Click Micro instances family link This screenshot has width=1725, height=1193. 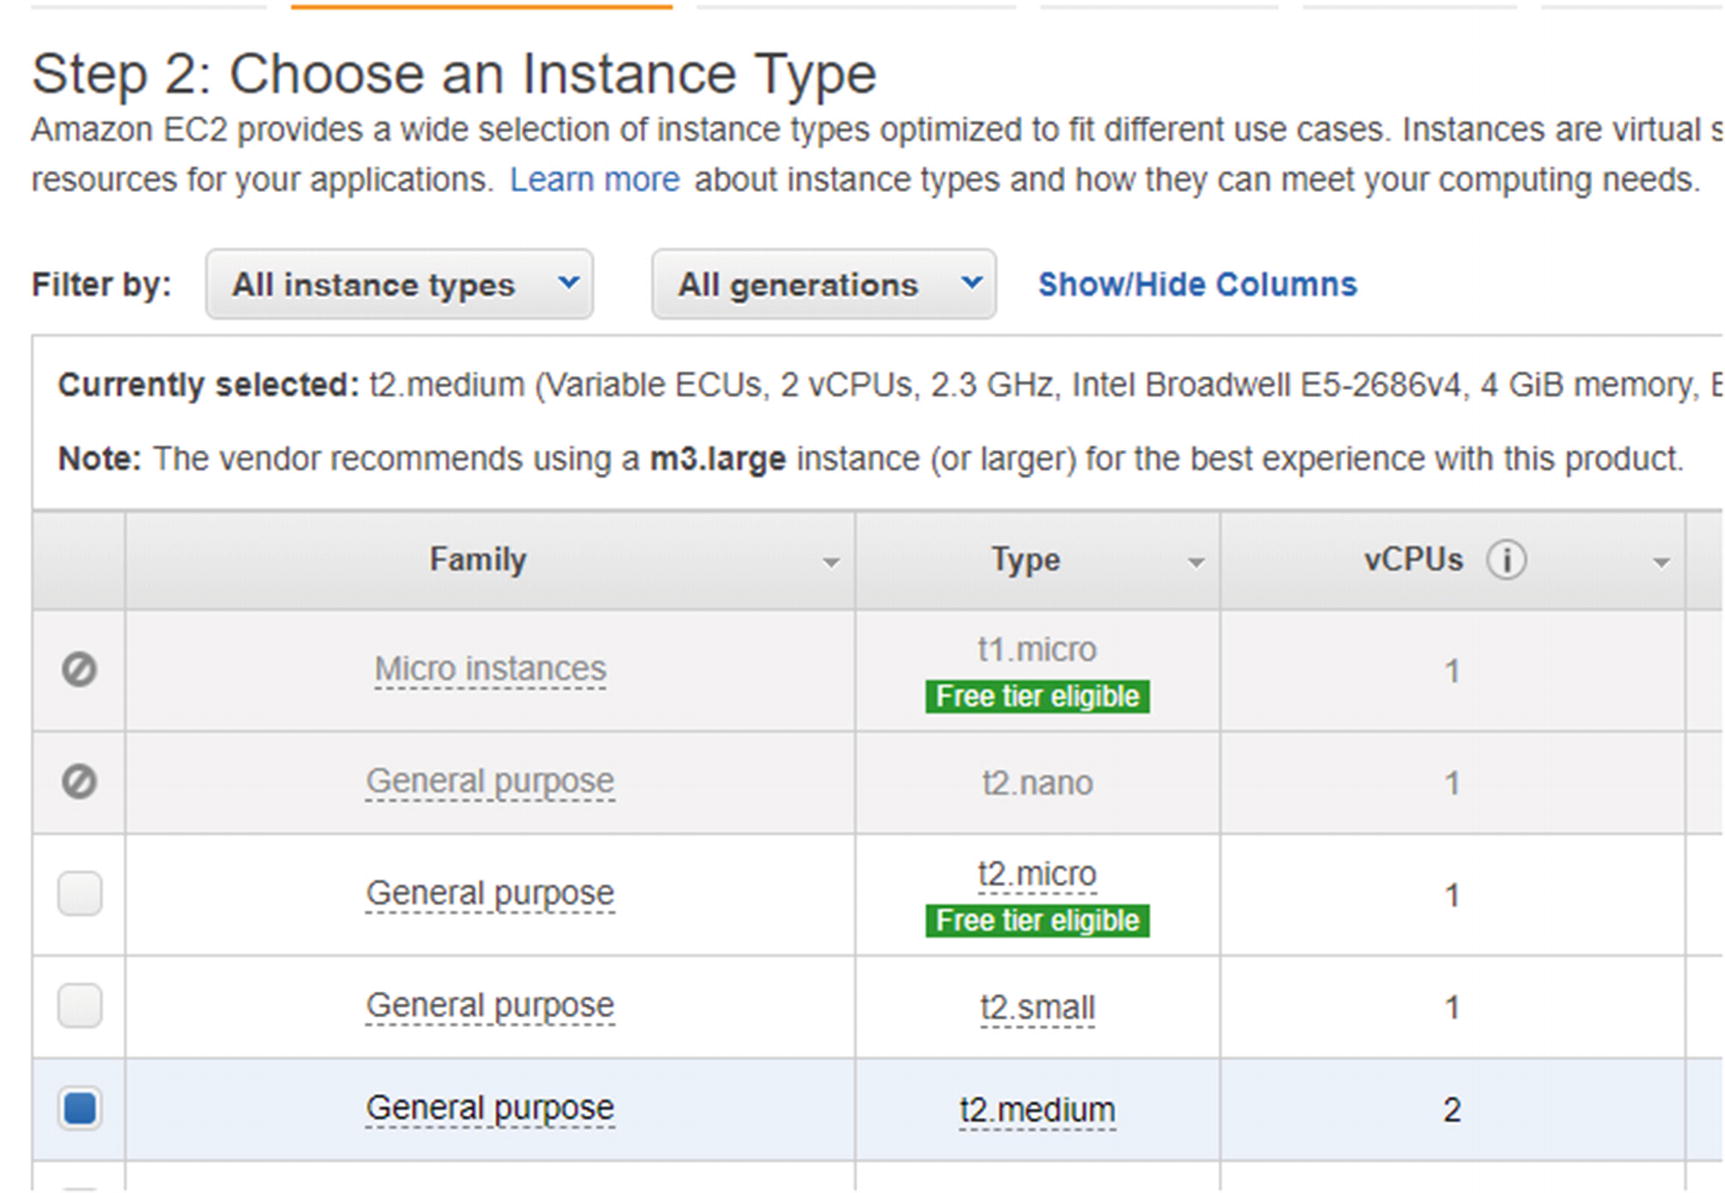click(x=490, y=669)
